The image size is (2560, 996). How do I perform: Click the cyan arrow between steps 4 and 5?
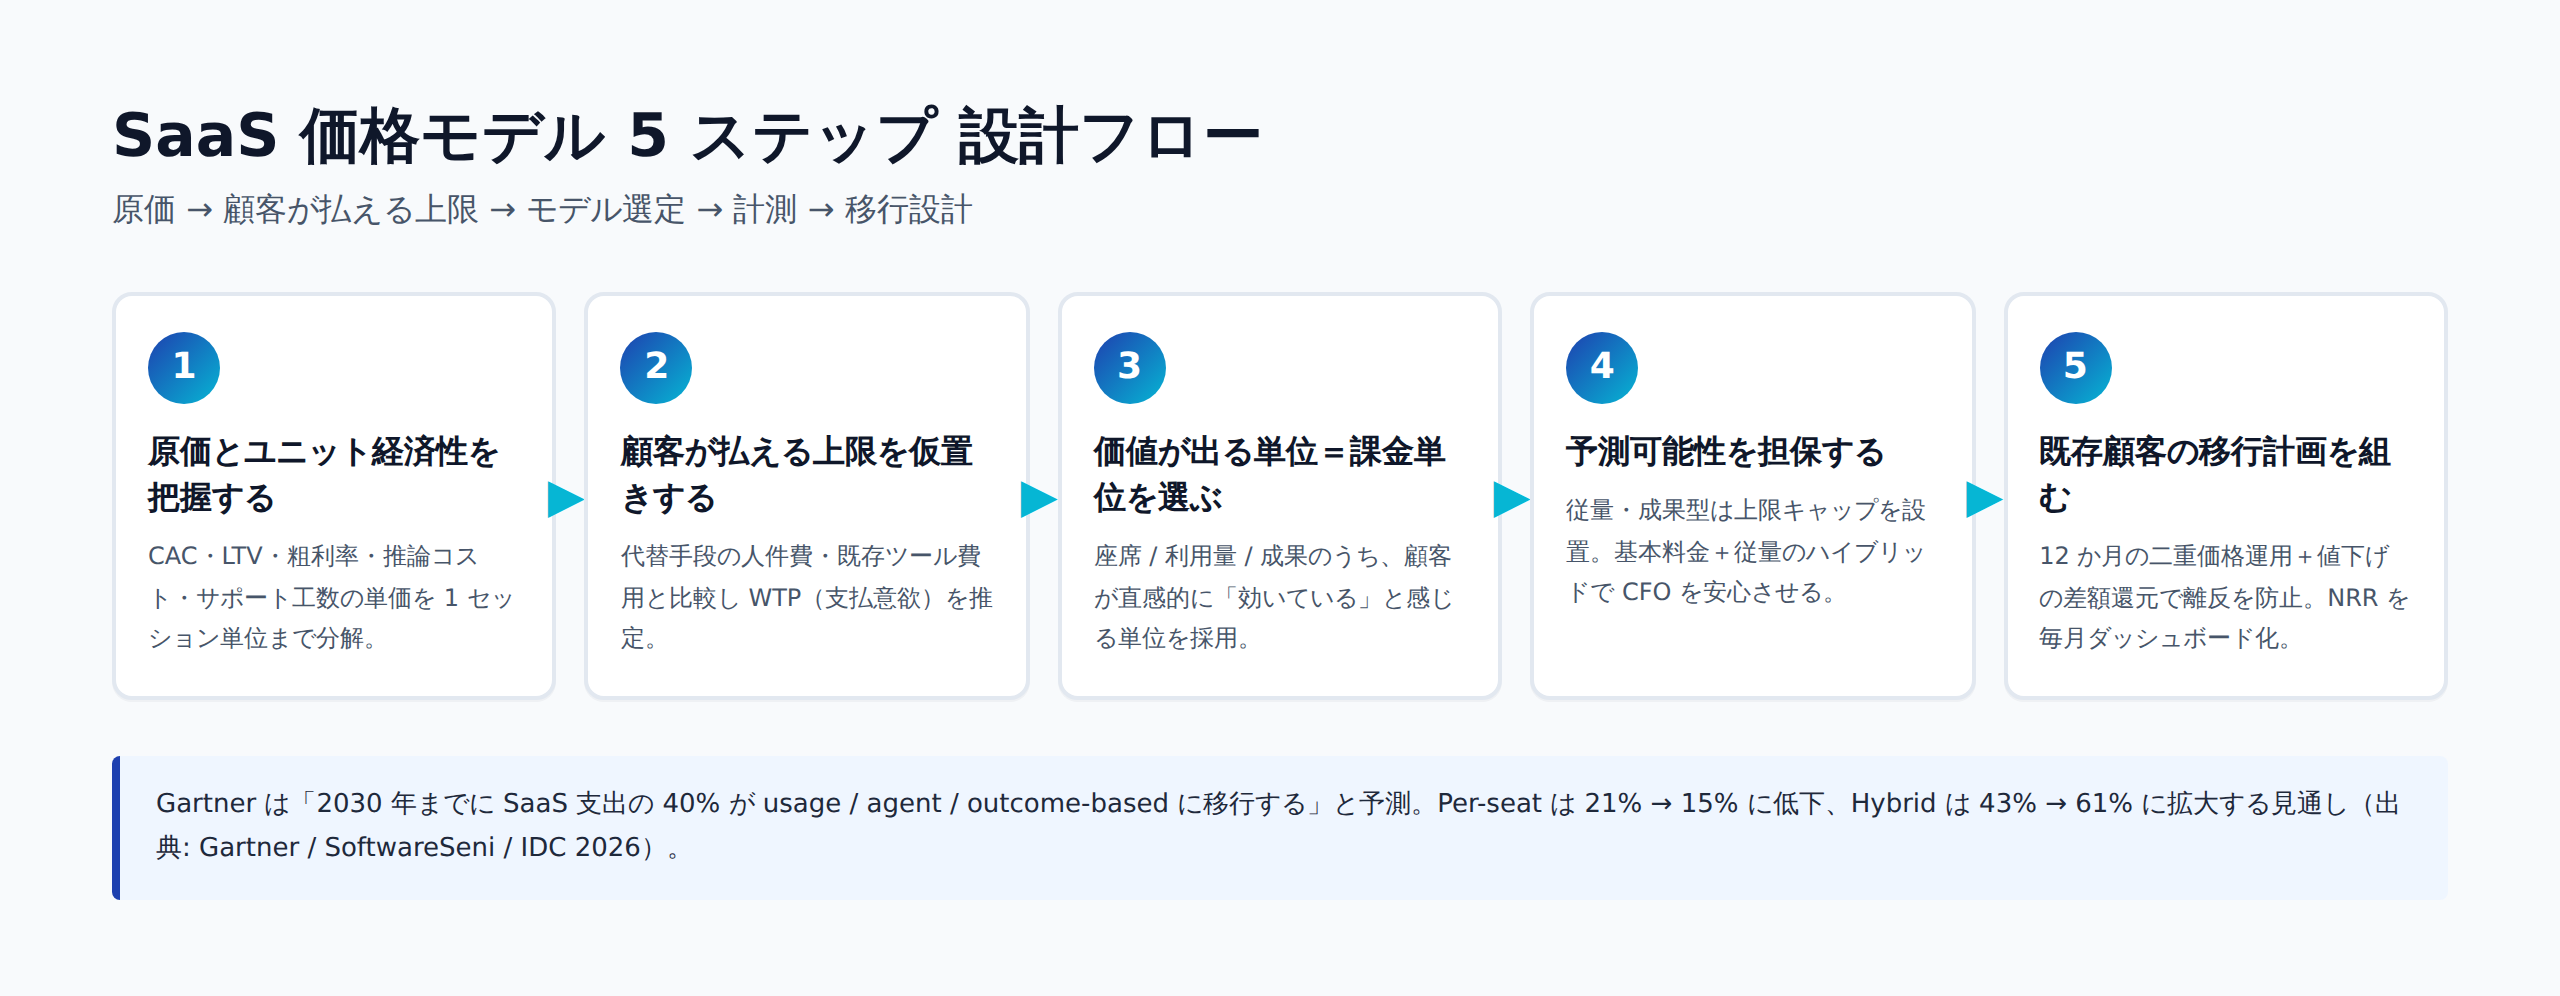[x=1985, y=499]
